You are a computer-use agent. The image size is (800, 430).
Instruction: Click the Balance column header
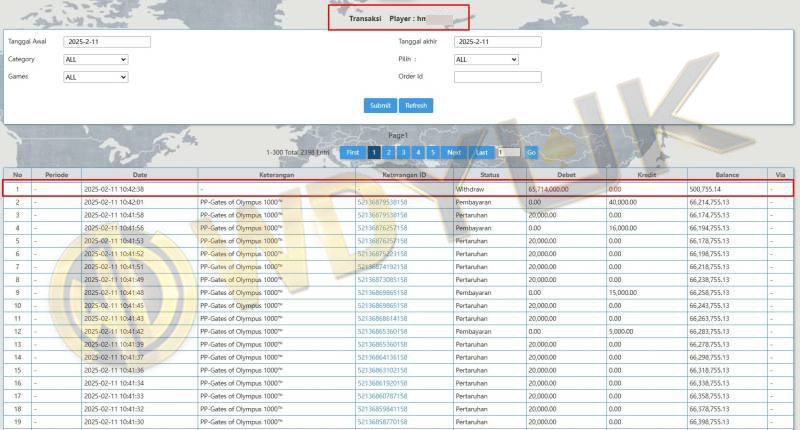pos(726,174)
